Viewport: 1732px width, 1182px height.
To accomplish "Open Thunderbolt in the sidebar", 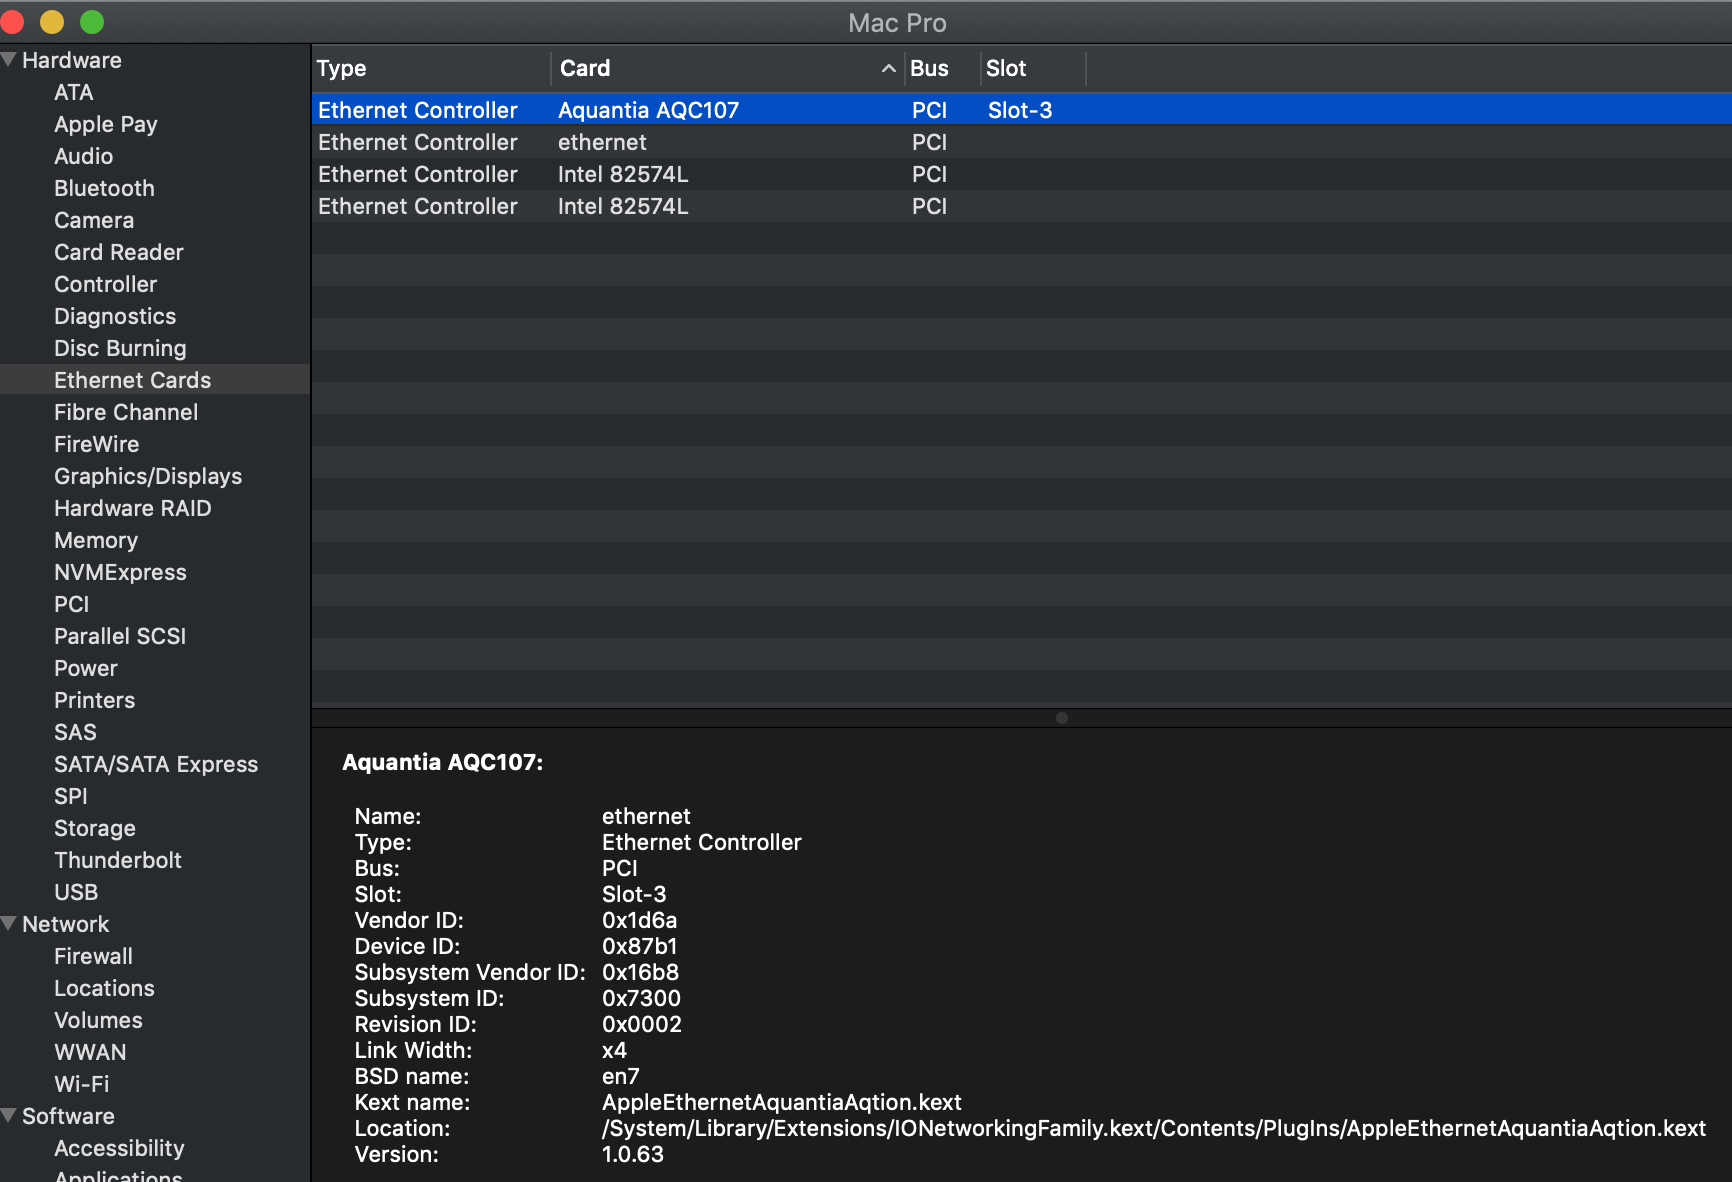I will coord(118,860).
